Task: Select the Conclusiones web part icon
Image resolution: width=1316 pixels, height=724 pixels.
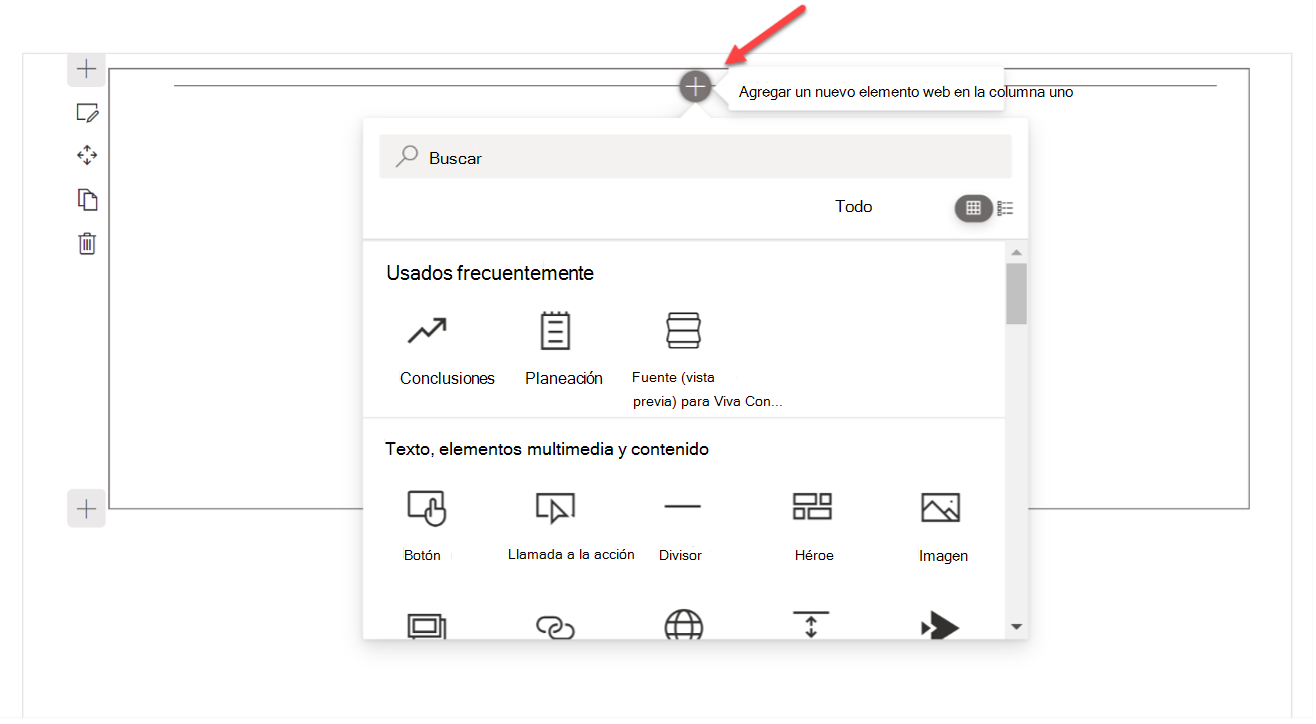Action: coord(426,331)
